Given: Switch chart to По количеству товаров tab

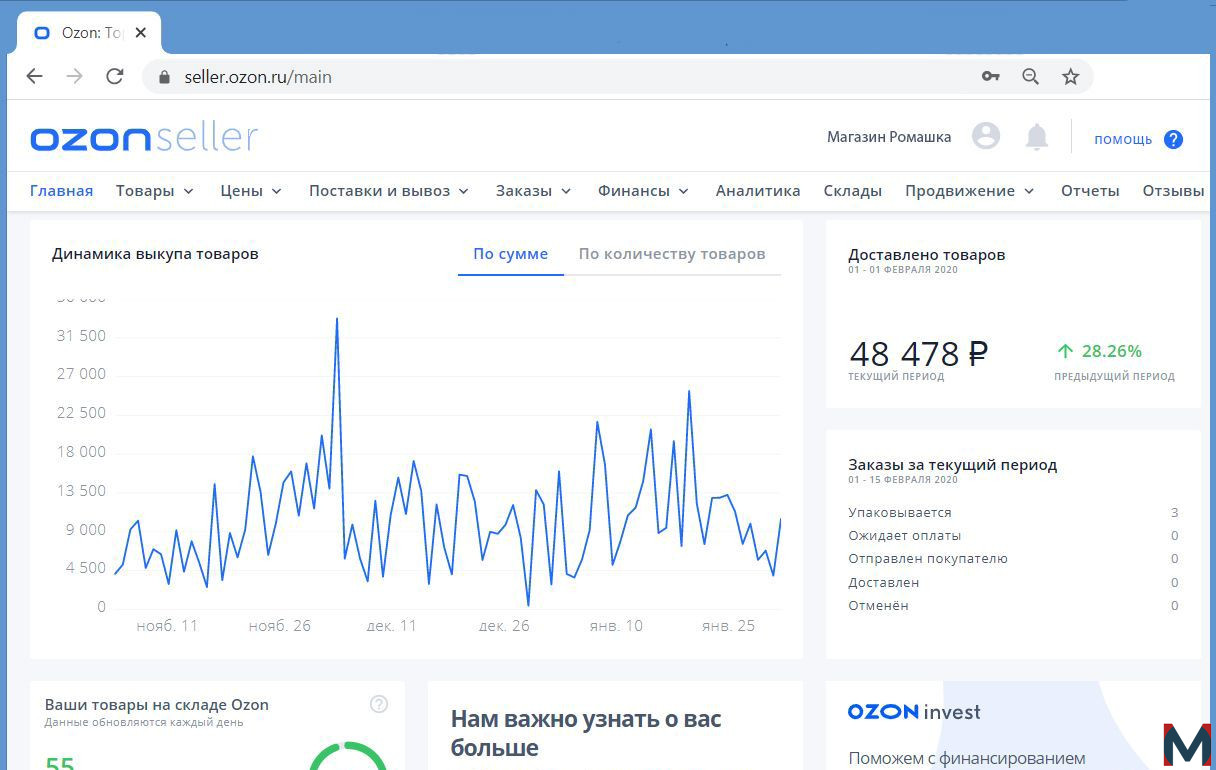Looking at the screenshot, I should click(672, 254).
